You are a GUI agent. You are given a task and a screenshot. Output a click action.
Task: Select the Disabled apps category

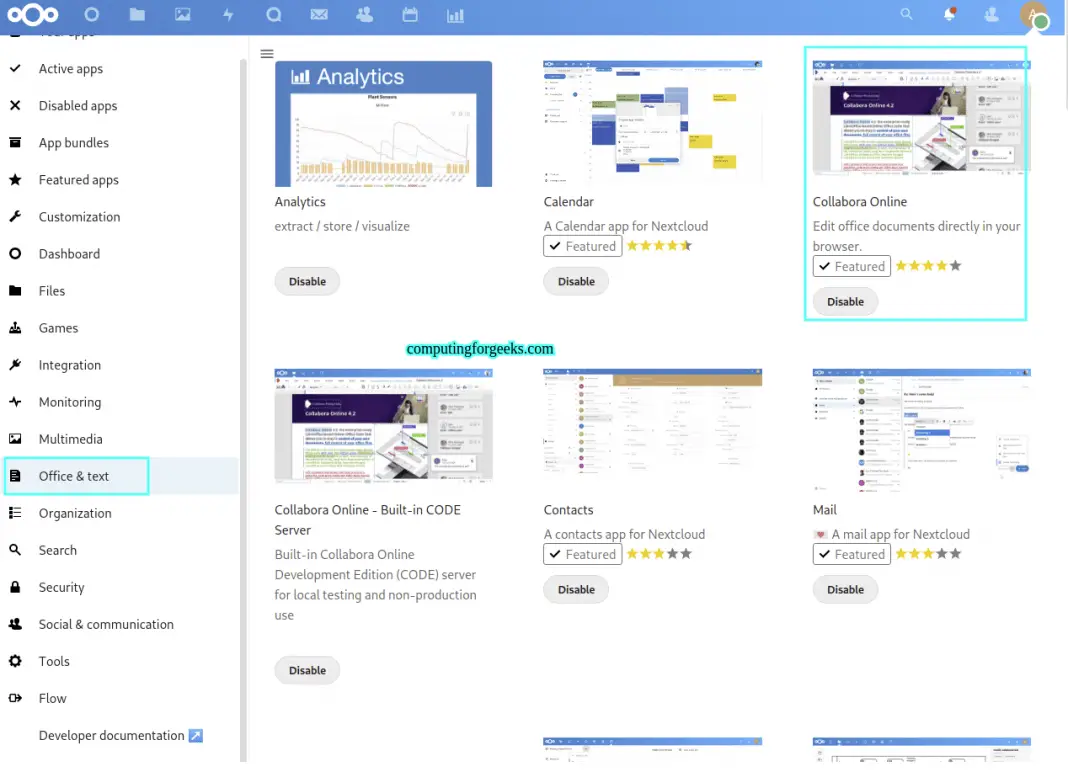point(77,106)
